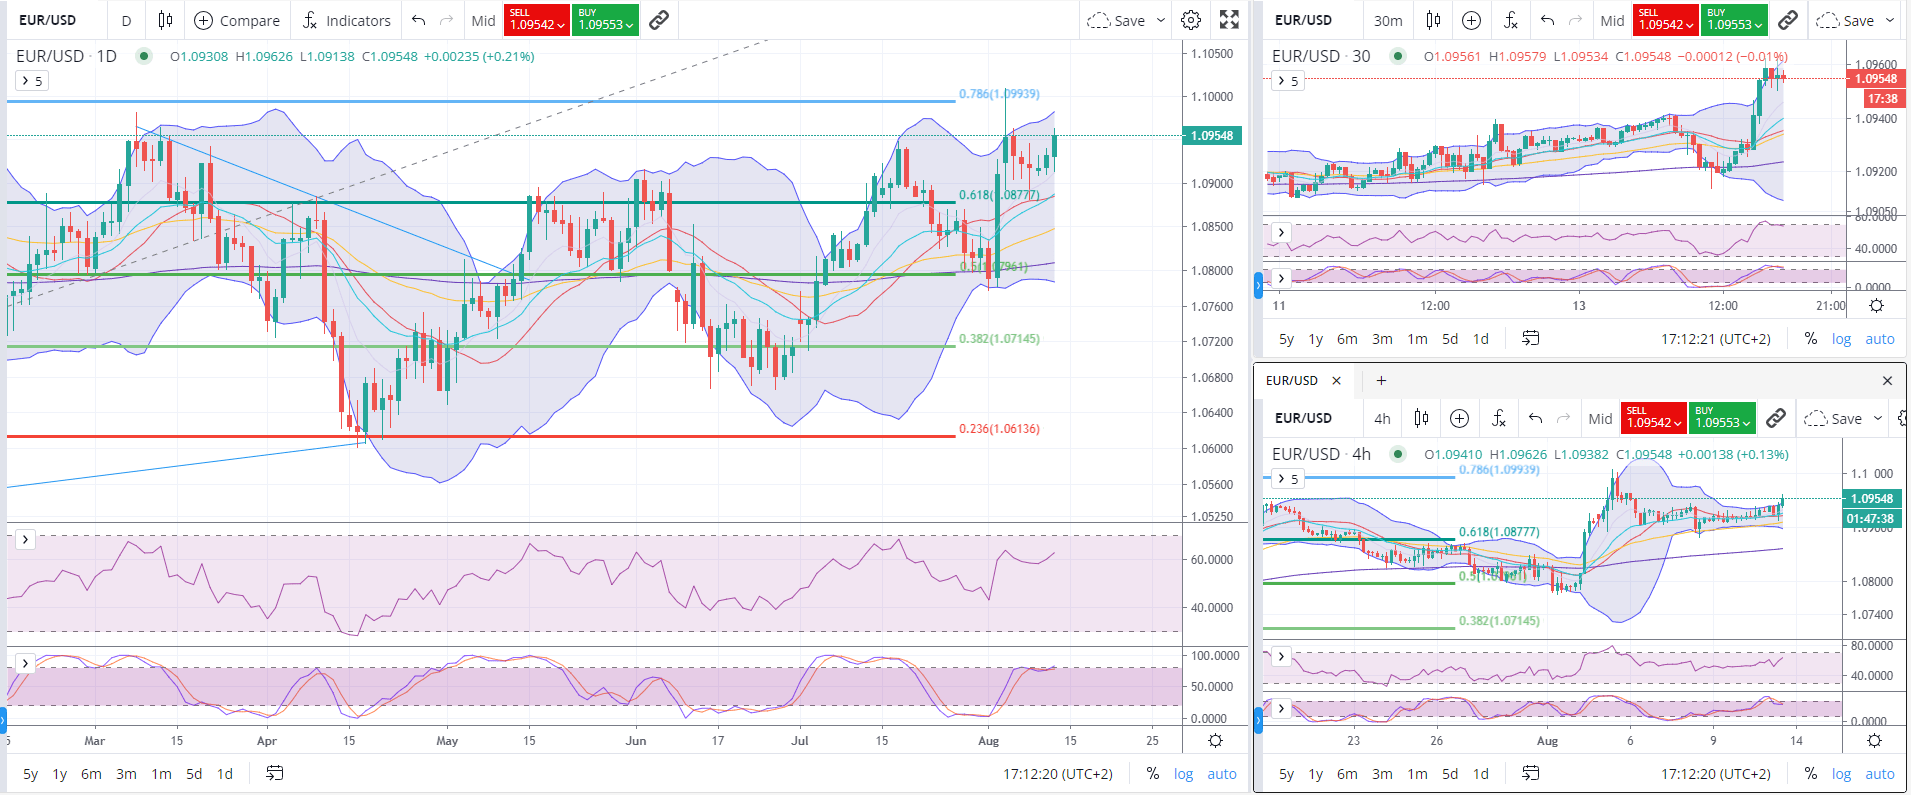
Task: Open Indicators in the daily chart toolbar
Action: pos(346,20)
